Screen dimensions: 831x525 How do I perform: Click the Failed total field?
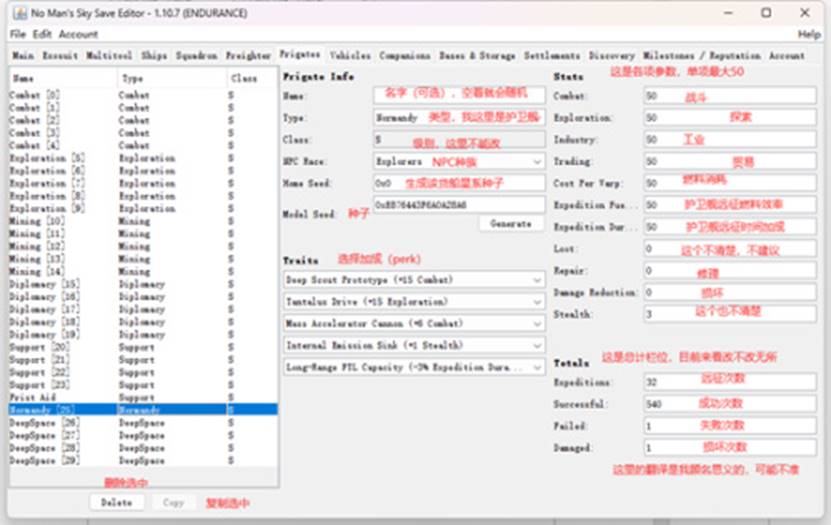tap(730, 426)
